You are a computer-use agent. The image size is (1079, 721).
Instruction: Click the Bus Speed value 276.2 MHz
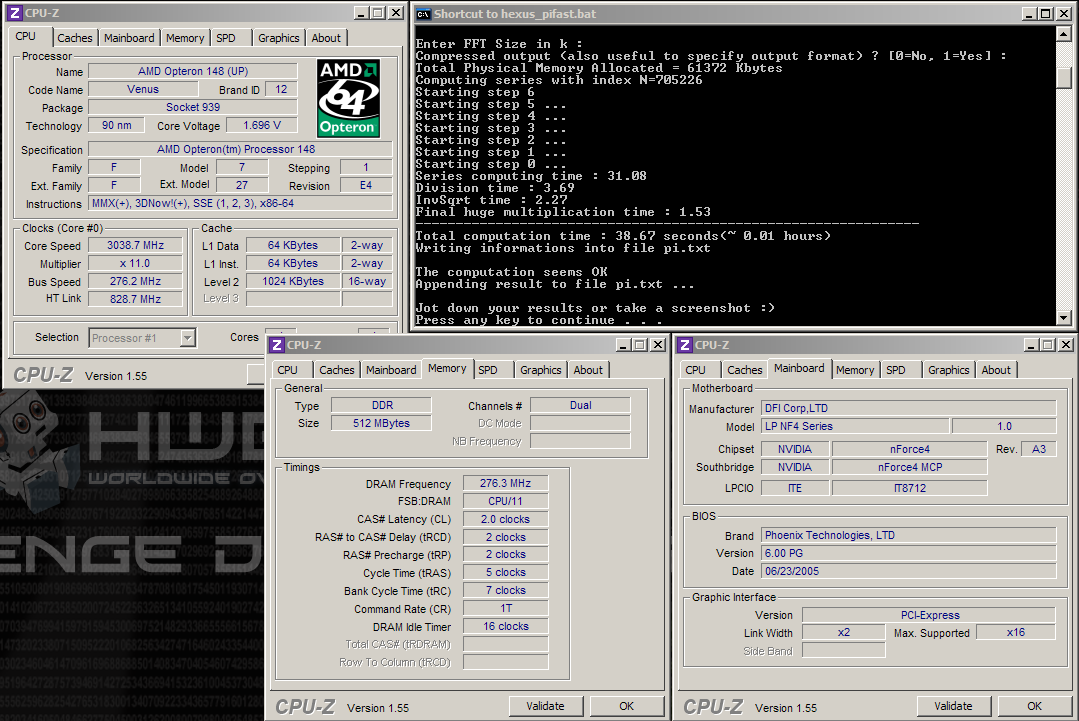point(136,281)
